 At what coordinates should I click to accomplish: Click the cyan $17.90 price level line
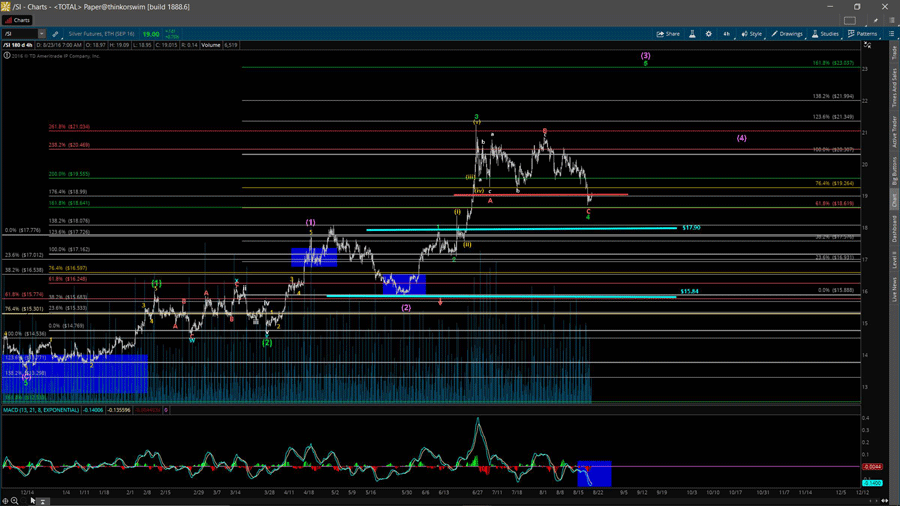tap(520, 229)
